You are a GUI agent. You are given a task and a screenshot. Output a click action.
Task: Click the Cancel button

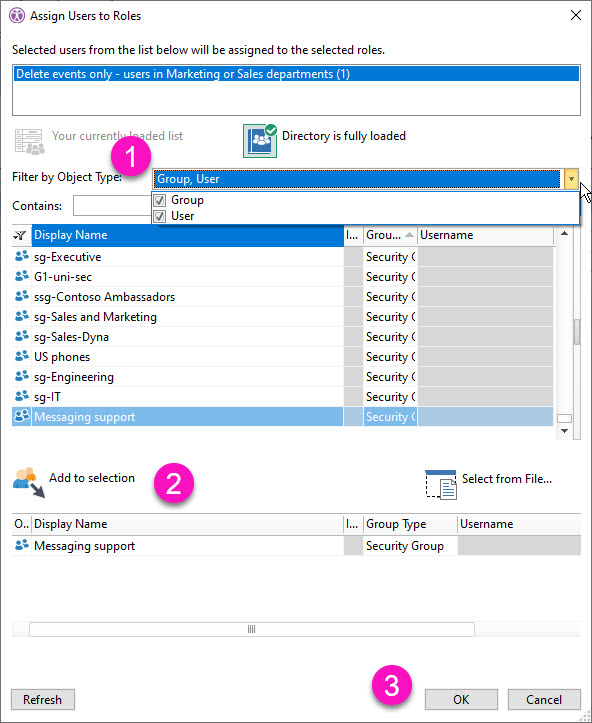point(544,699)
